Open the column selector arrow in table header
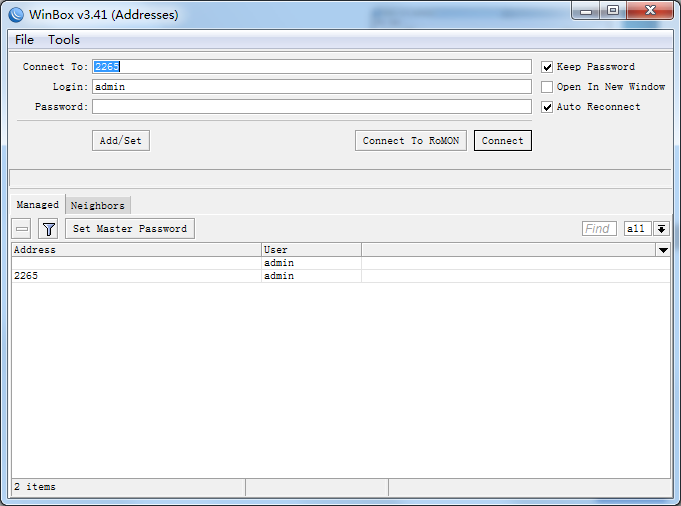 pyautogui.click(x=662, y=250)
